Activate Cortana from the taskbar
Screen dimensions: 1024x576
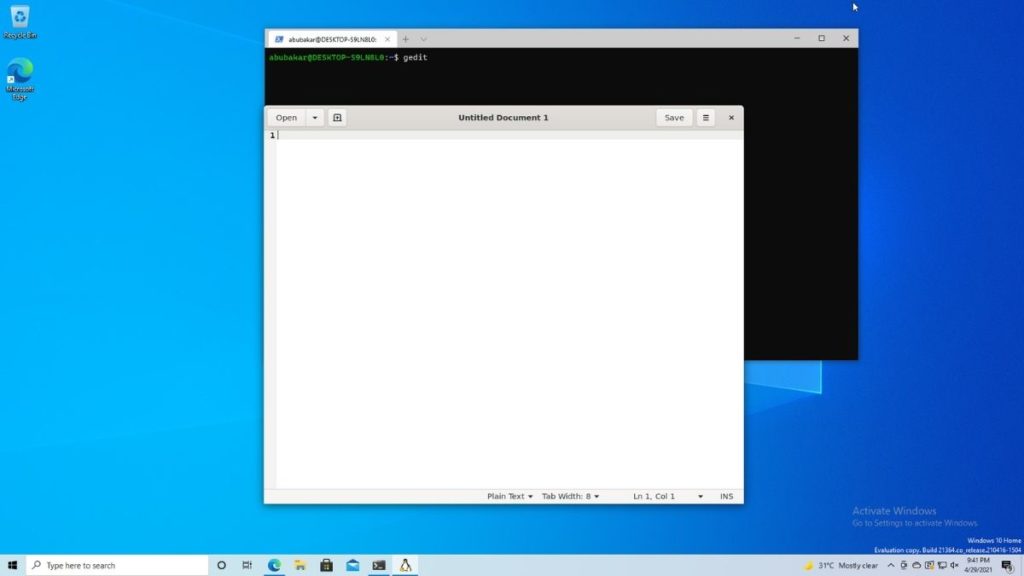point(220,565)
